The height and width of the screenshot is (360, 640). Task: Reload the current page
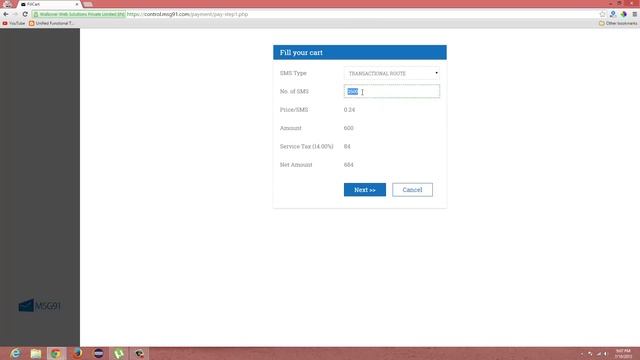[25, 14]
